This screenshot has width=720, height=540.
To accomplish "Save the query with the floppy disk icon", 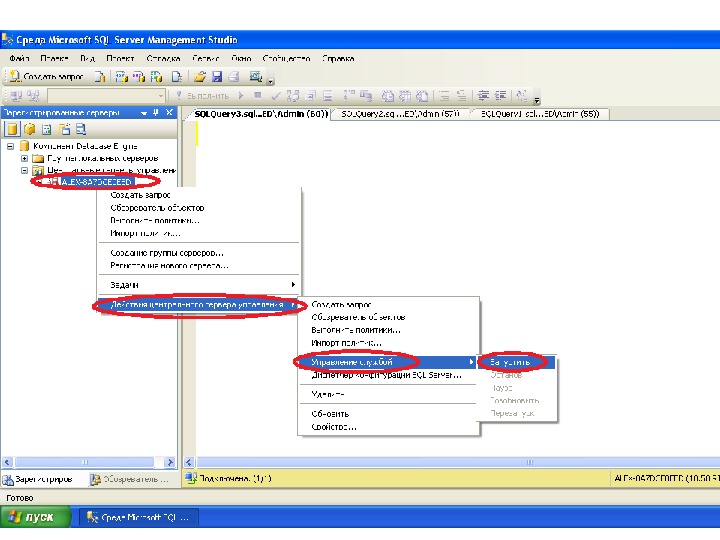I will click(217, 77).
